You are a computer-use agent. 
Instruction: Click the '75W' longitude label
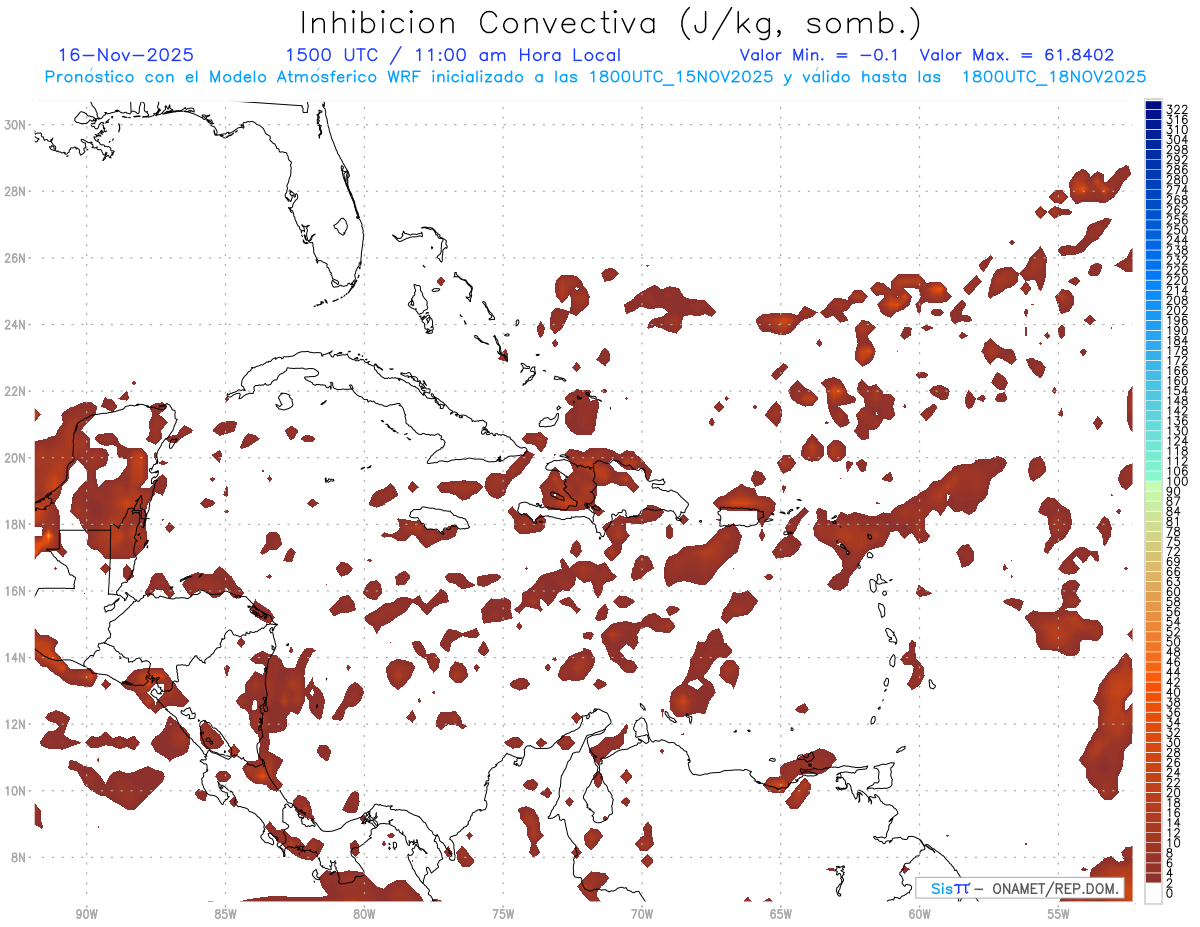tap(503, 914)
